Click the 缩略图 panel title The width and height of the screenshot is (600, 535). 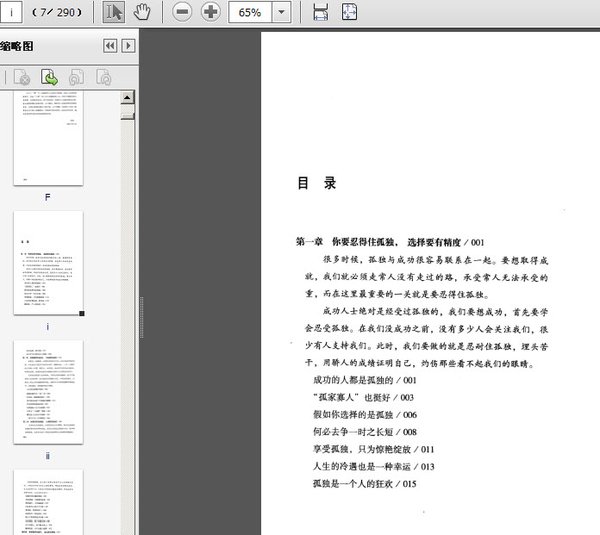click(17, 46)
